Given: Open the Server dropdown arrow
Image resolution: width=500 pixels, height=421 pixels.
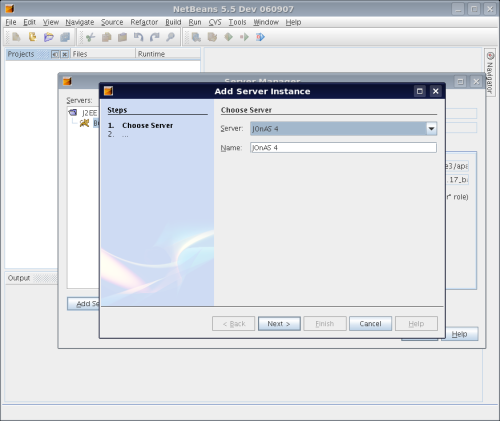Looking at the screenshot, I should [x=431, y=129].
